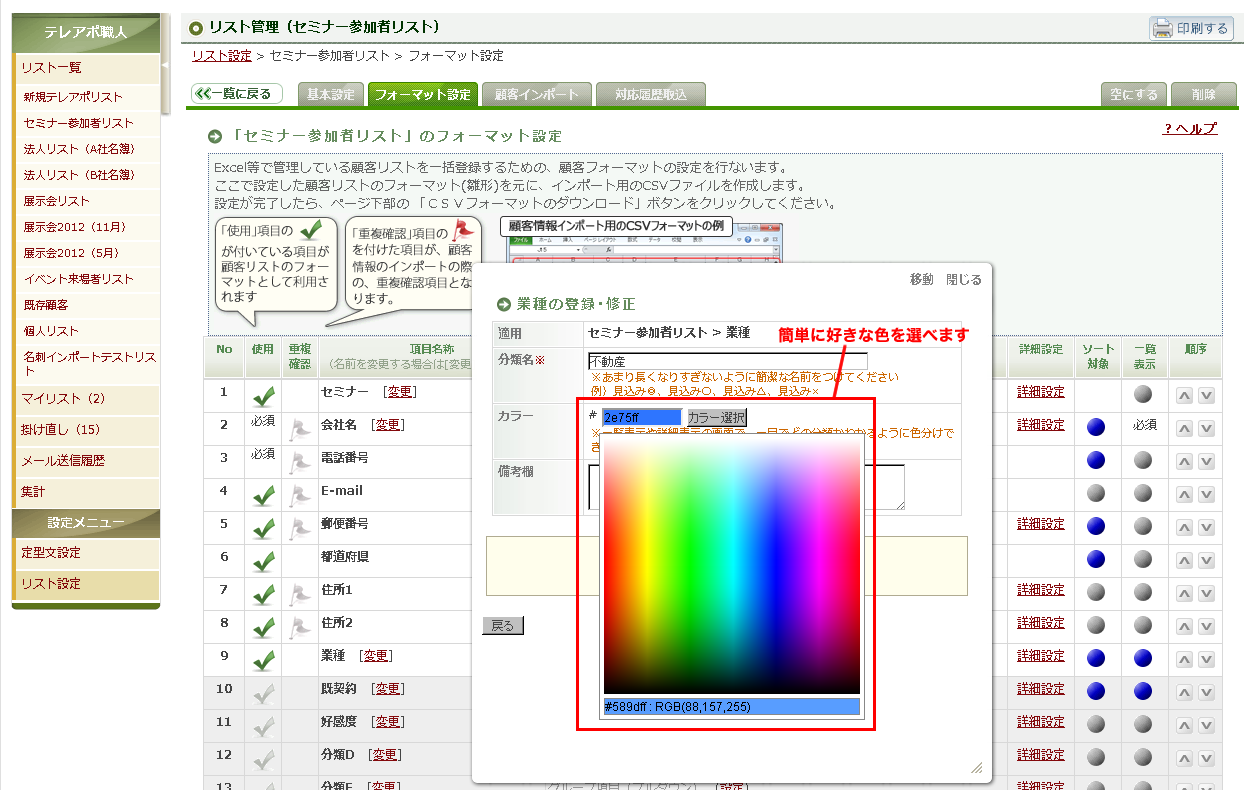Toggle list-display dot for 業種 row
Screen dimensions: 1255x790
point(1143,658)
